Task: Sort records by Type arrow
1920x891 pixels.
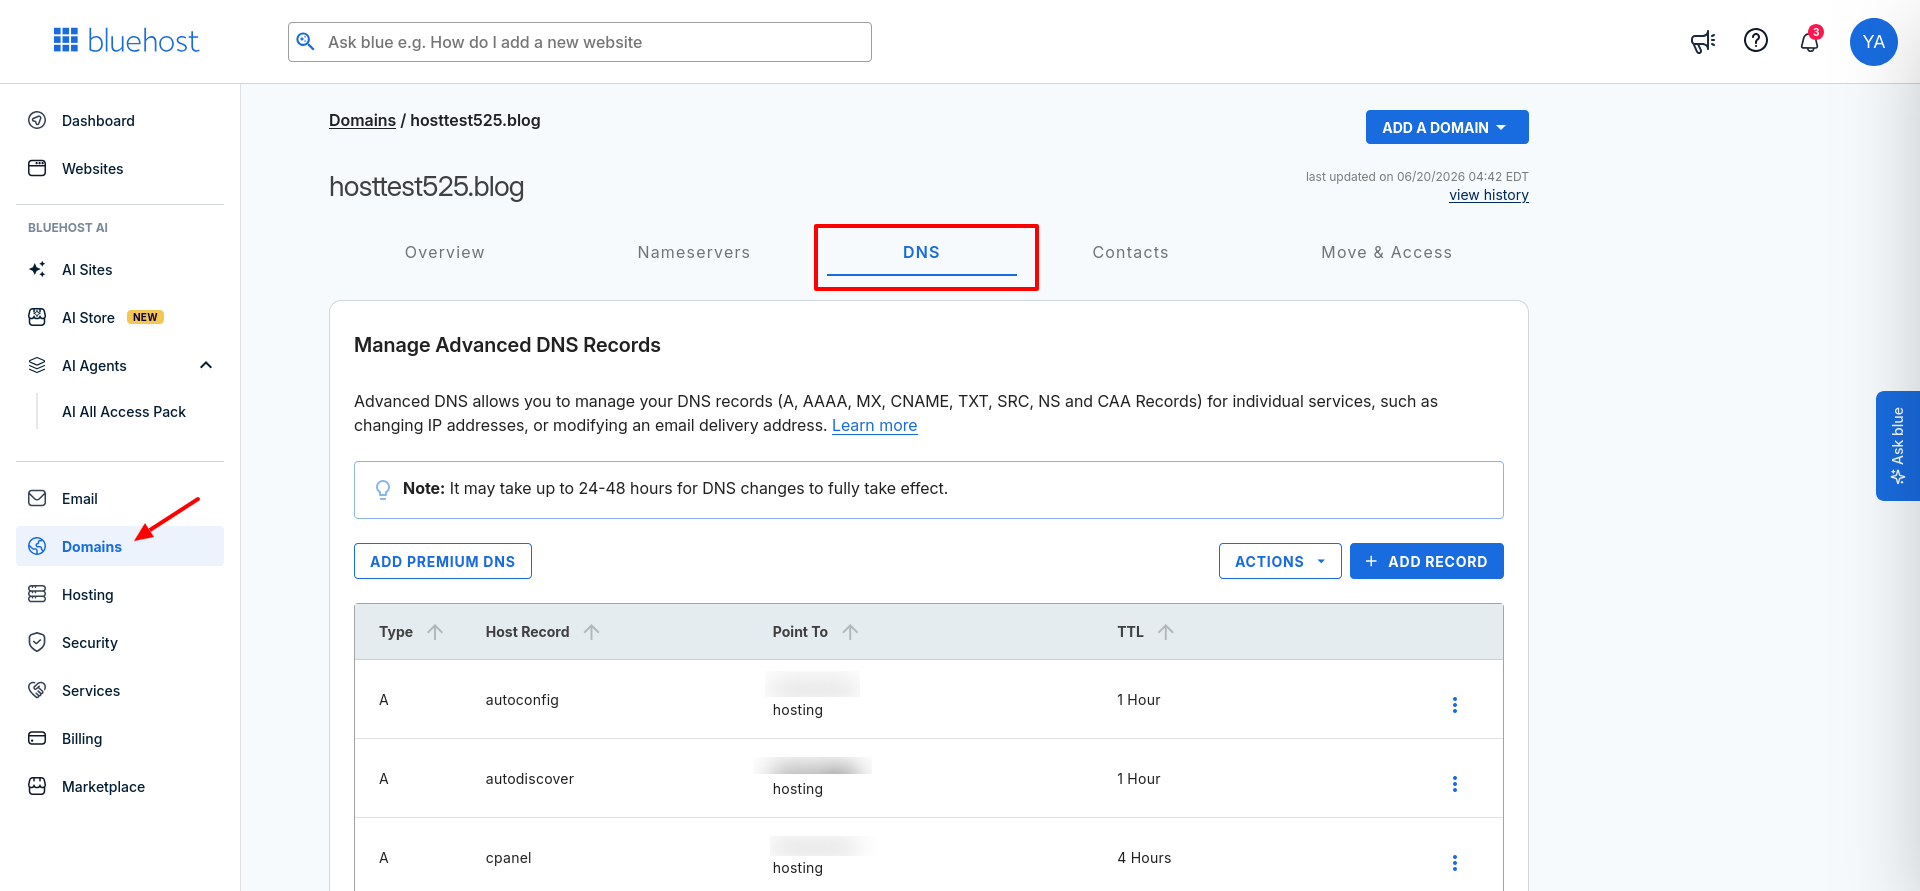Action: click(x=435, y=632)
